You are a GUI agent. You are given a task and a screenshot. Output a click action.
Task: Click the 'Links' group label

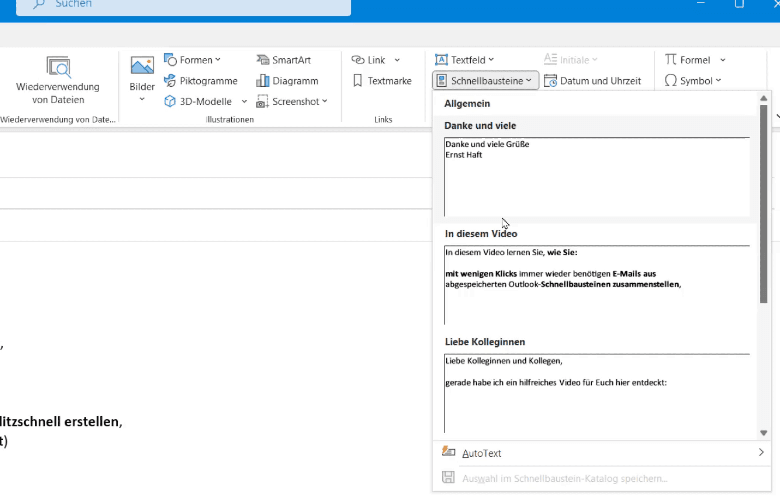383,119
